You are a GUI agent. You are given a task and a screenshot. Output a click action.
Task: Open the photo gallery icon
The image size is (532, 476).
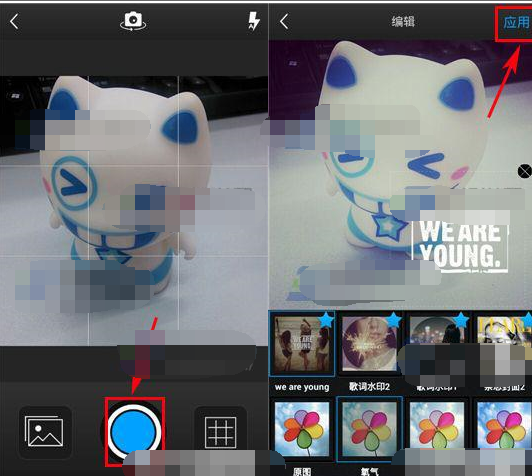[44, 432]
